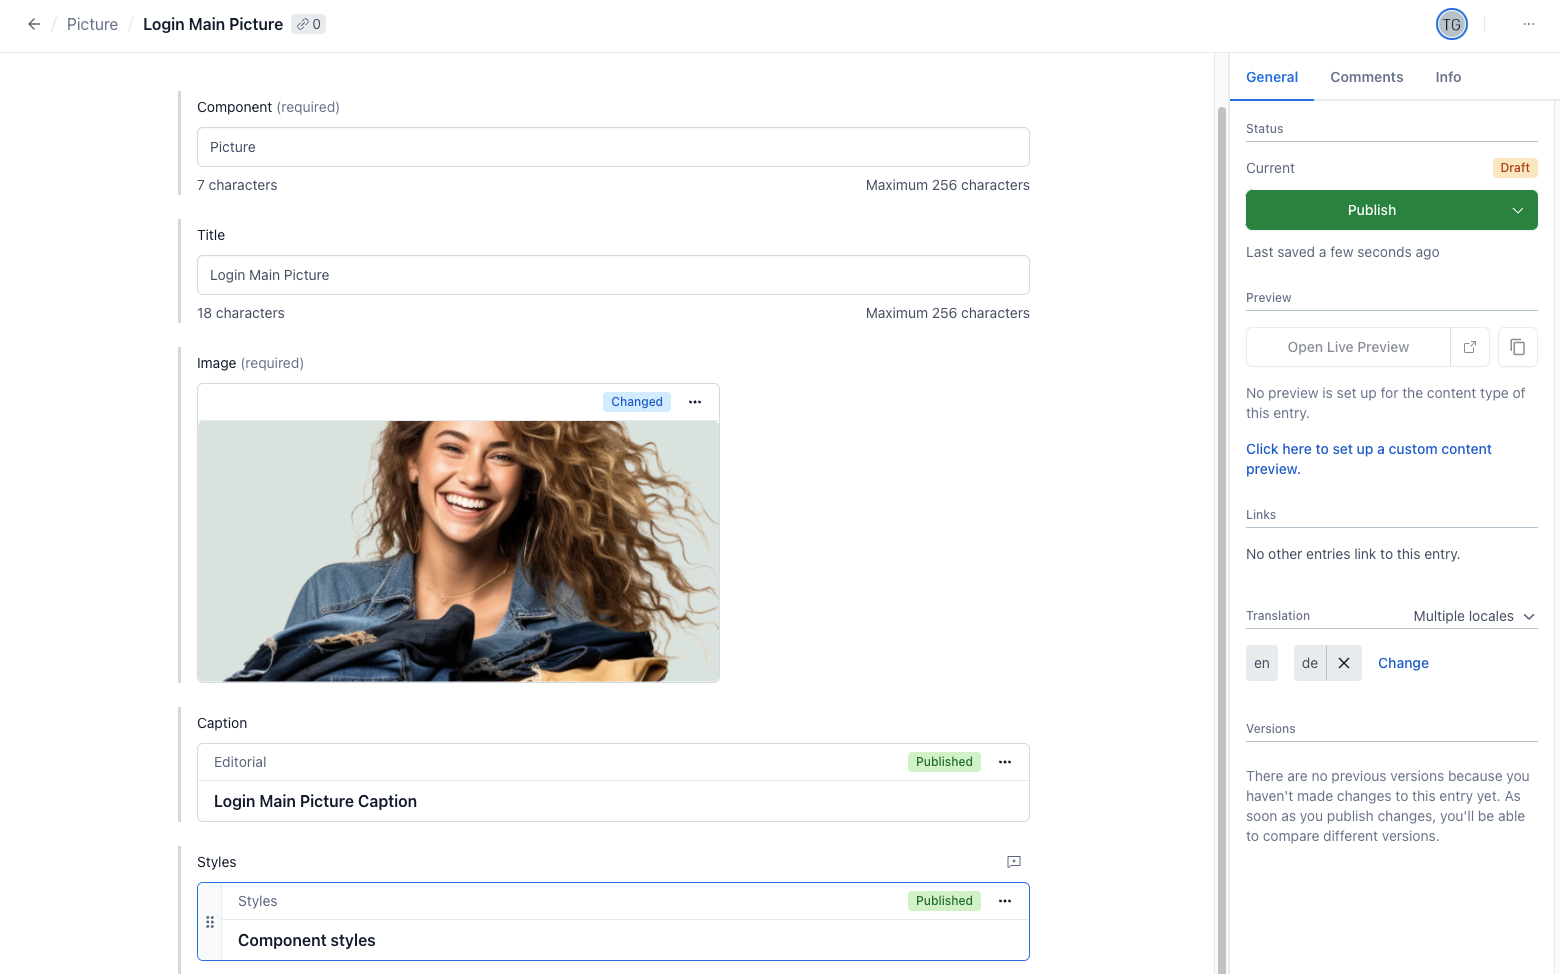
Task: Open the woman image thumbnail
Action: (458, 551)
